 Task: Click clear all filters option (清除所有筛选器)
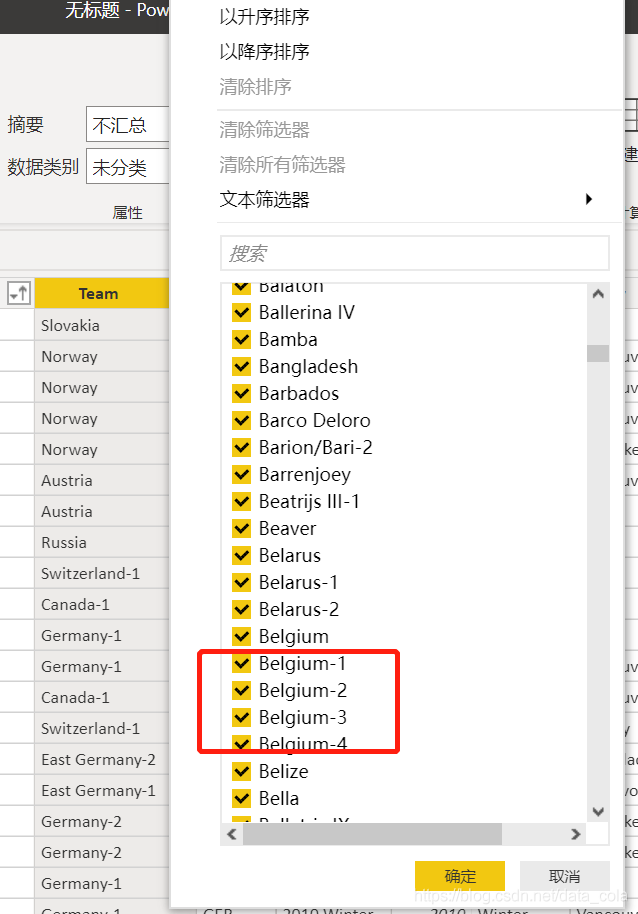(x=282, y=165)
